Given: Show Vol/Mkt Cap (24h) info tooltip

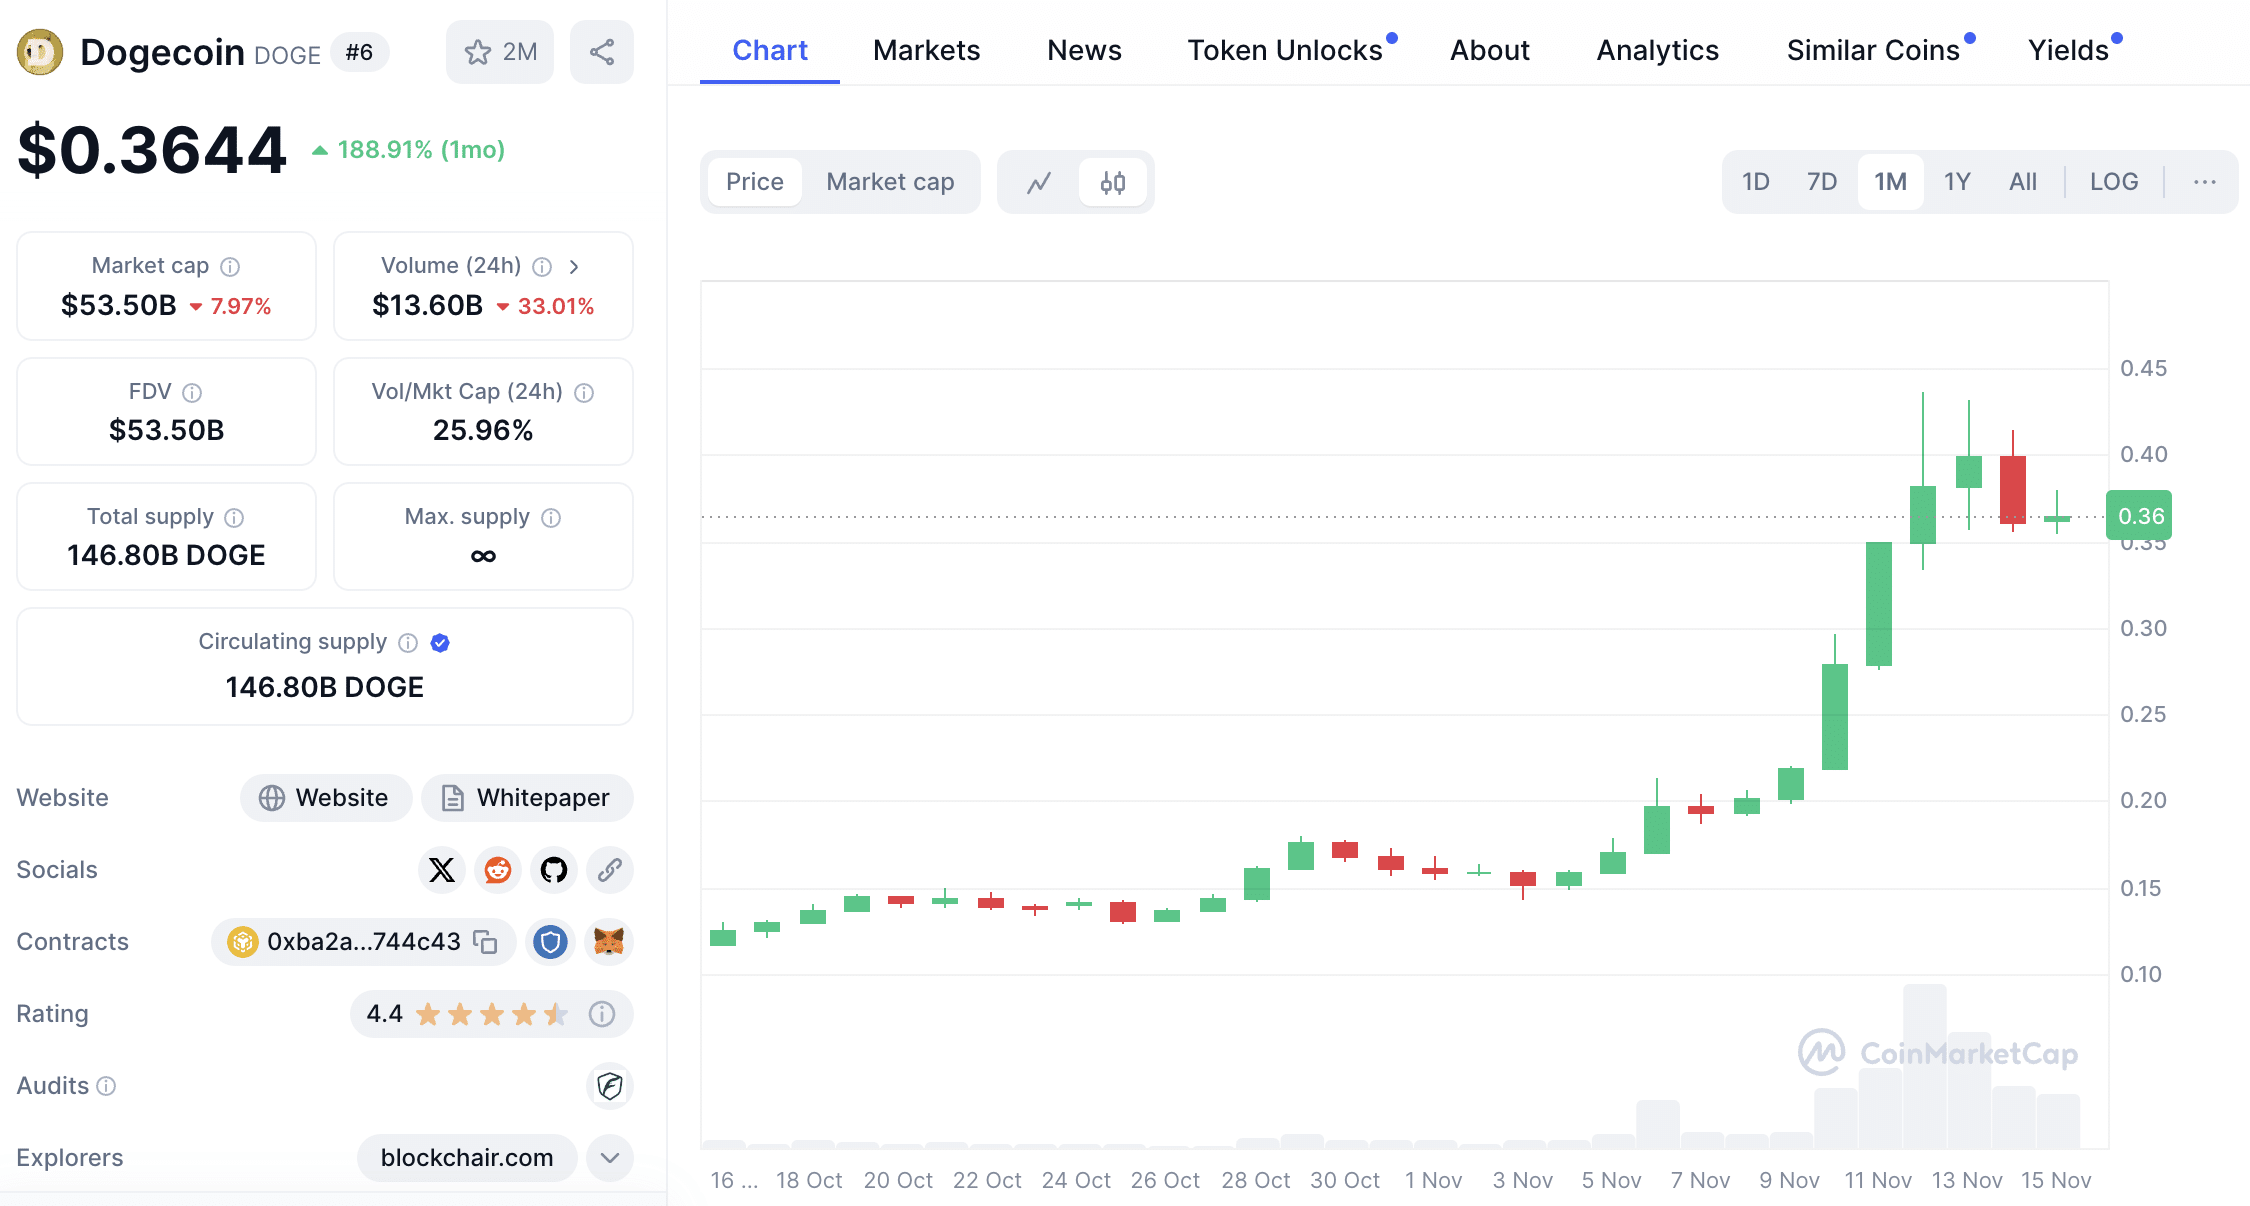Looking at the screenshot, I should (x=584, y=392).
